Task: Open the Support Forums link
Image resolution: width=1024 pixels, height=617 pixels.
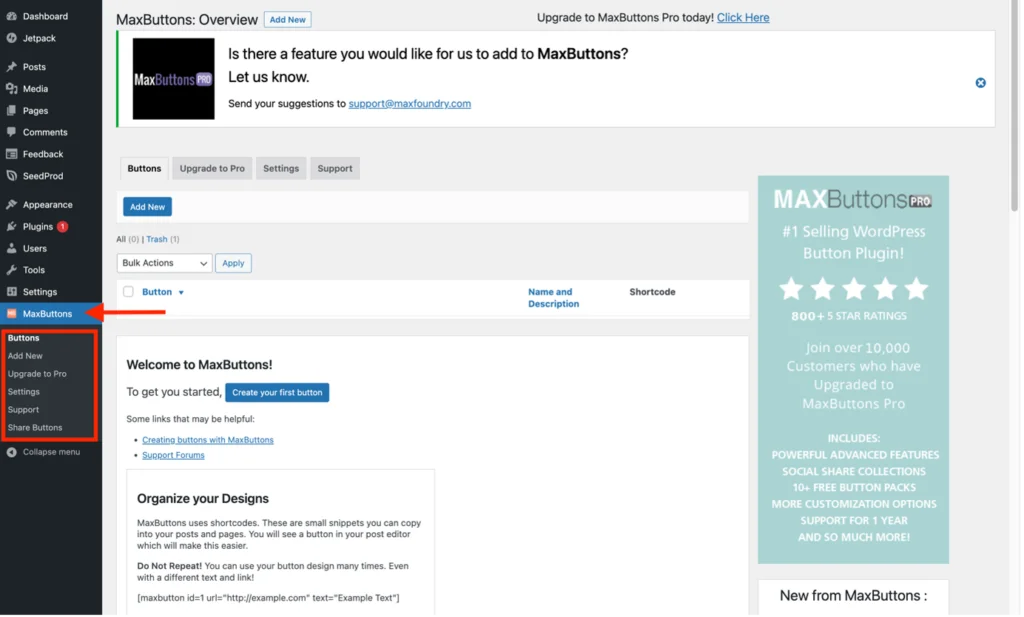Action: click(x=174, y=456)
